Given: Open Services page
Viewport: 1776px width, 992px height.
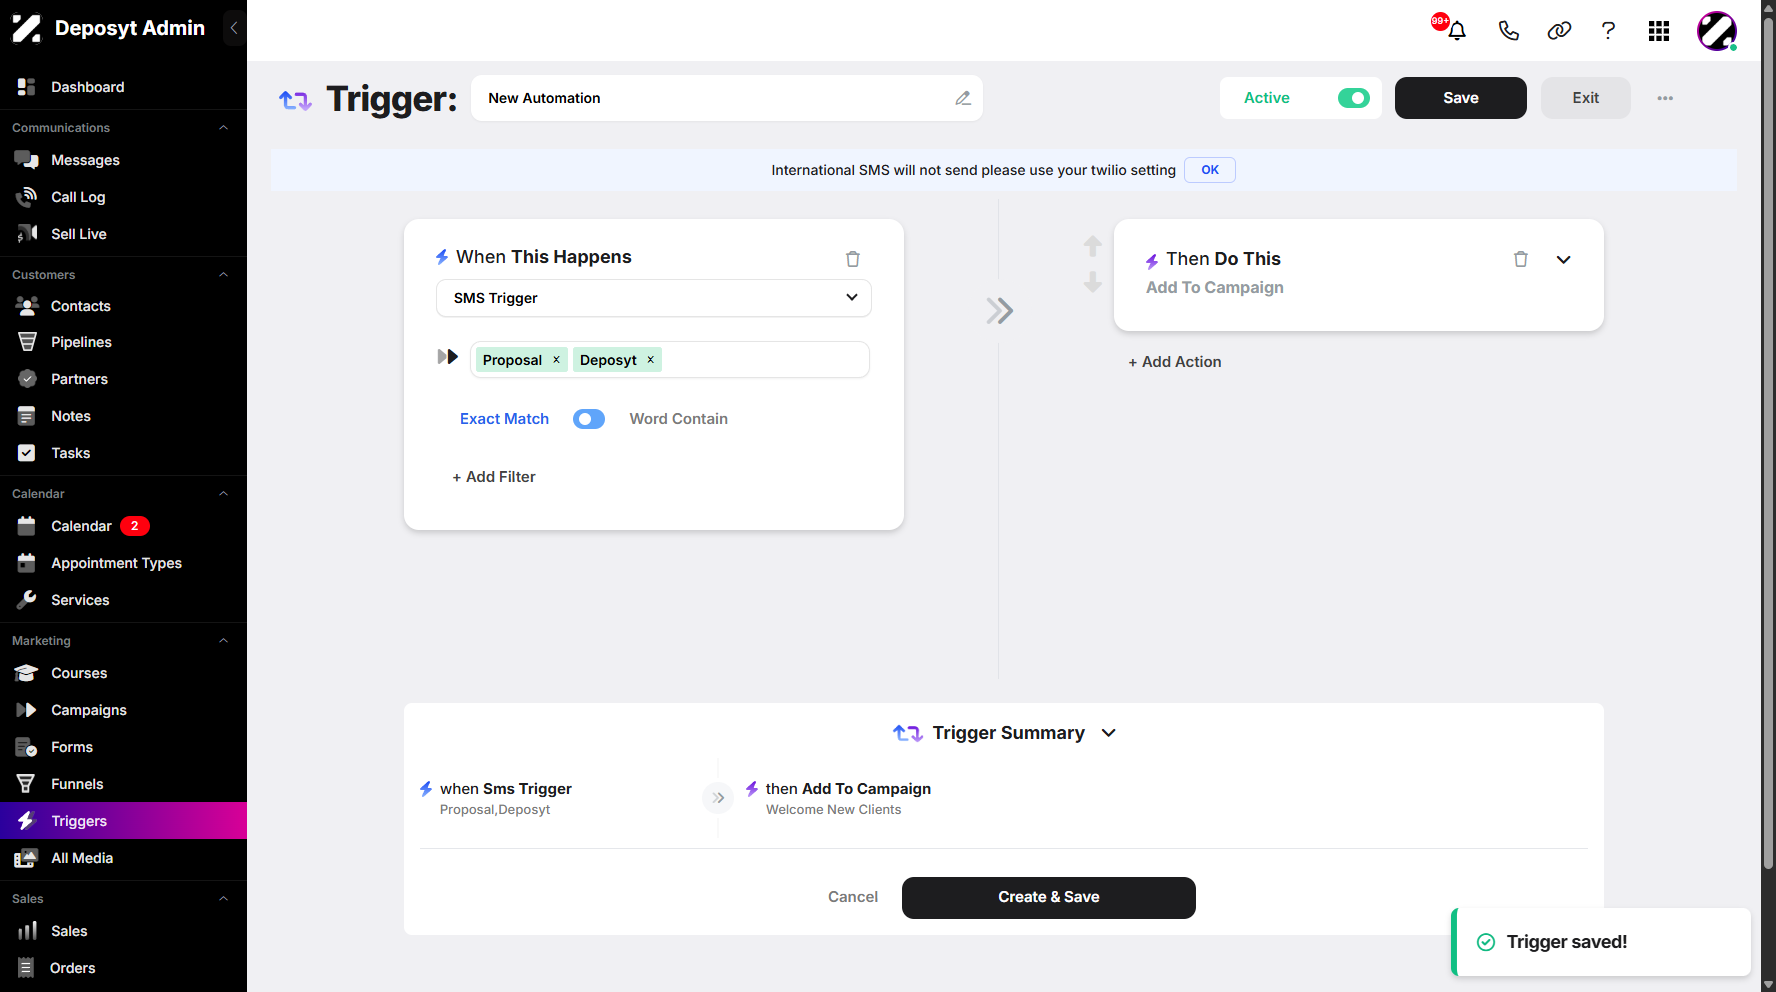Looking at the screenshot, I should coord(123,600).
